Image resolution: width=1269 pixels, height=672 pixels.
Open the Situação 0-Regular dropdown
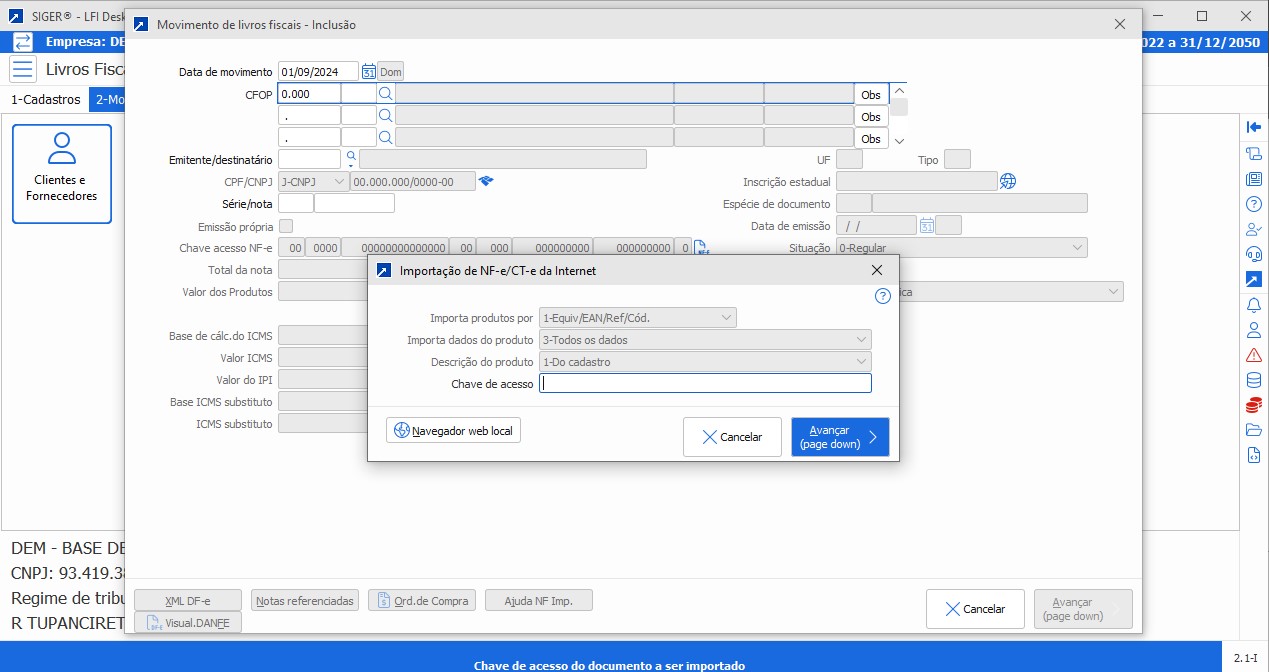tap(961, 248)
